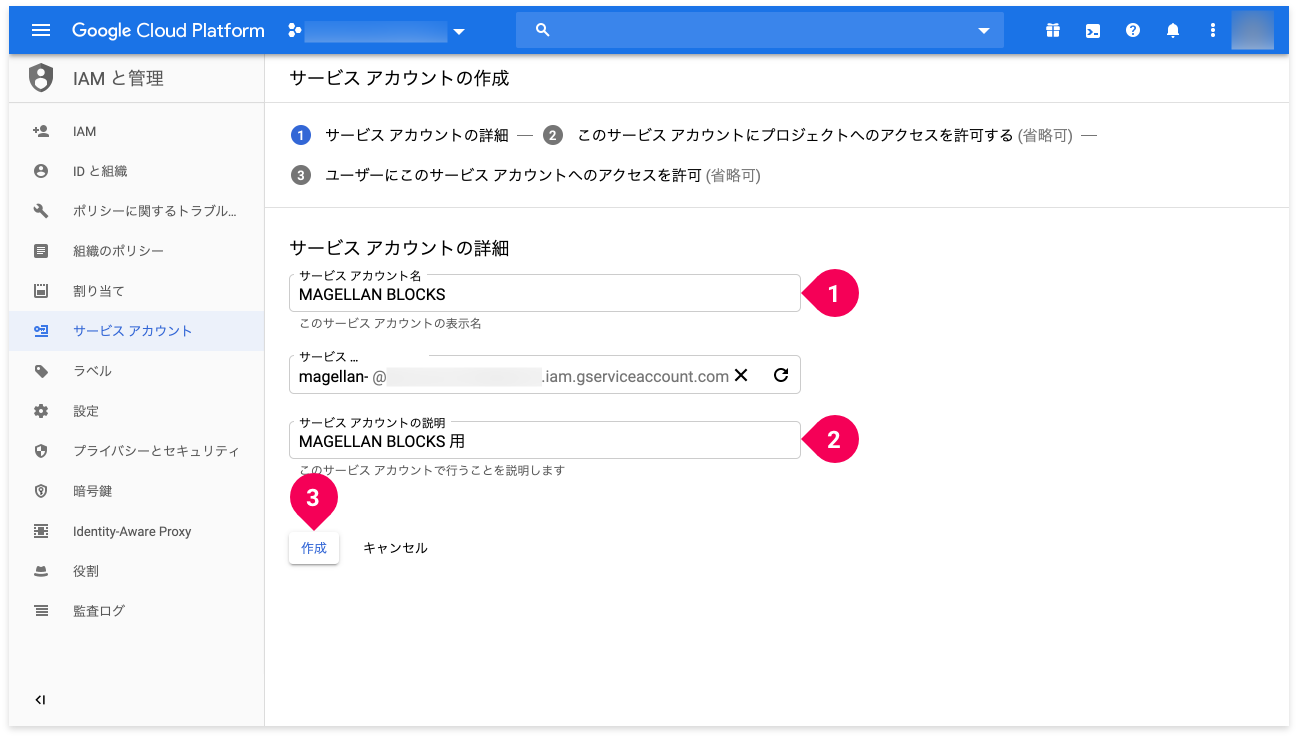
Task: Open 設定 in sidebar
Action: 137,411
